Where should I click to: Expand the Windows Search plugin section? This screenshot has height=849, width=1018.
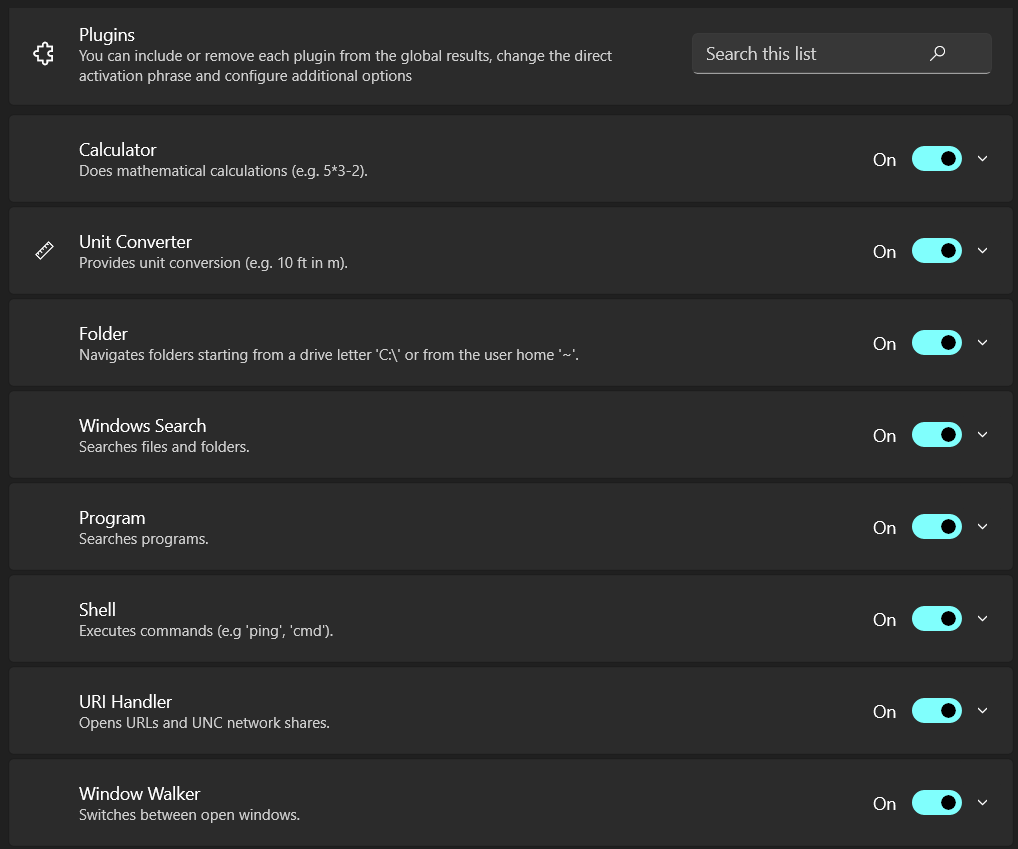982,434
